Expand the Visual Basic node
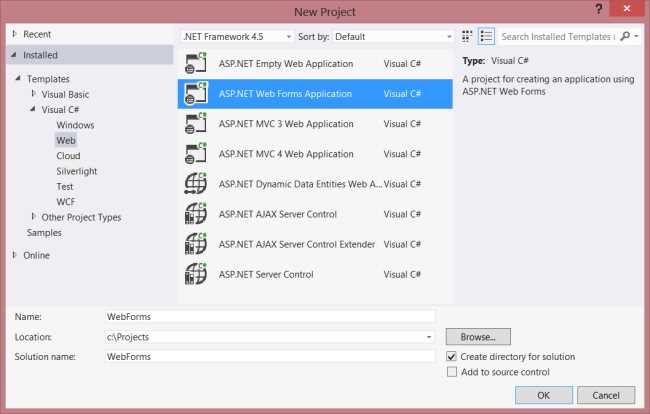Screen dimensions: 650x414 34,94
